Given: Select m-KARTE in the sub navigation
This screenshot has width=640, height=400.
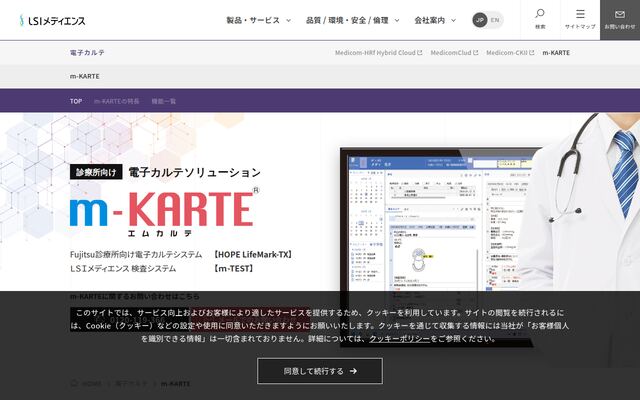Looking at the screenshot, I should click(x=556, y=53).
